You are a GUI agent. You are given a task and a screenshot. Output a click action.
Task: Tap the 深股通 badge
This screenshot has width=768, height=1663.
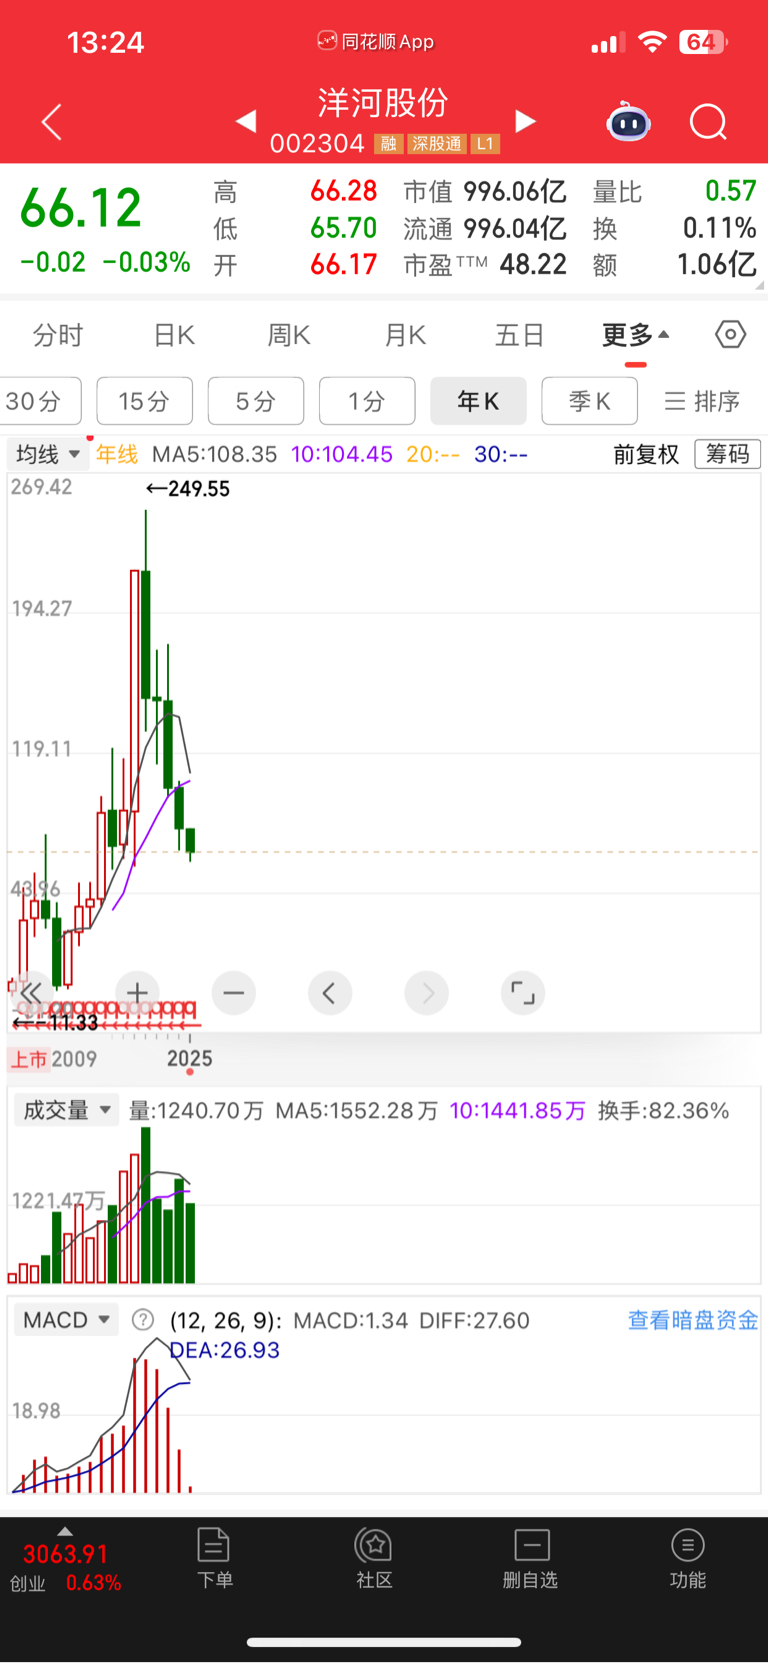coord(437,144)
